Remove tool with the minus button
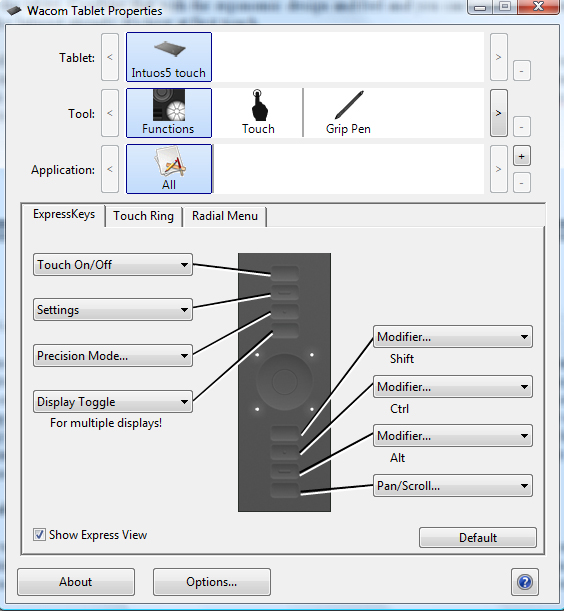564x611 pixels. pos(522,127)
